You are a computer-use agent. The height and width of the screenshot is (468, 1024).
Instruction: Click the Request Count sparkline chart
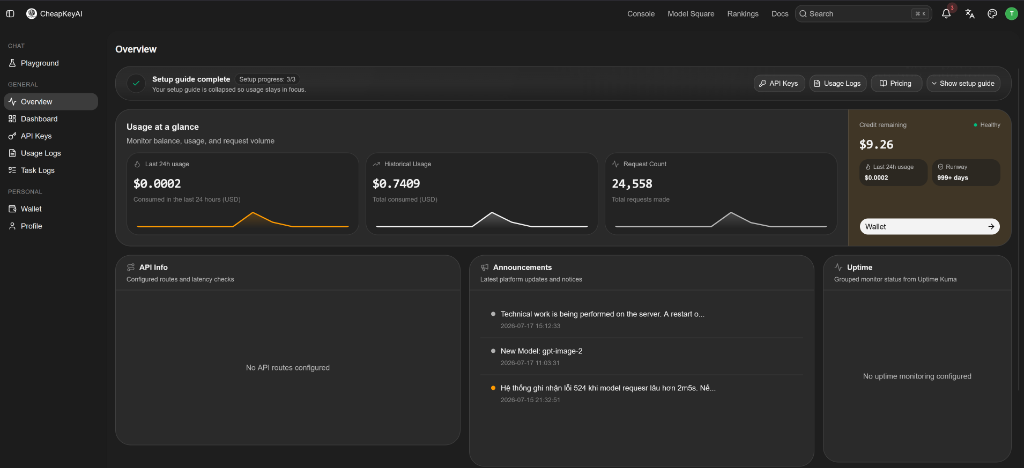[720, 220]
